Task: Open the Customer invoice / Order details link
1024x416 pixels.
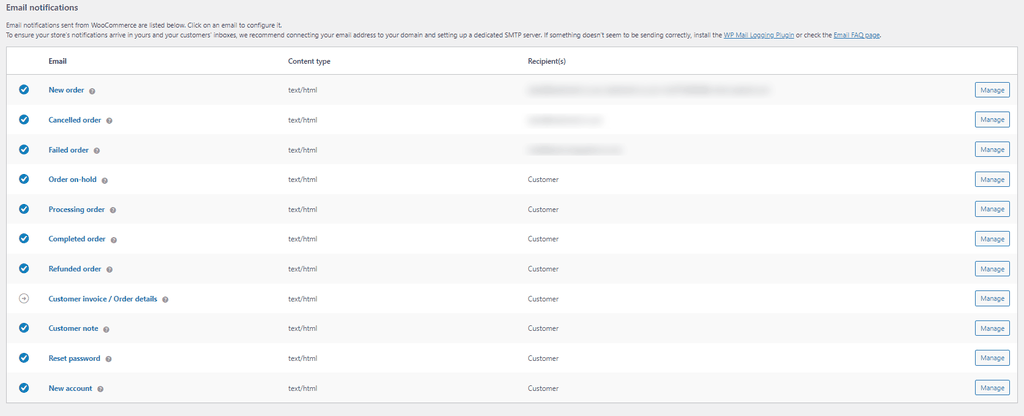Action: (x=102, y=299)
